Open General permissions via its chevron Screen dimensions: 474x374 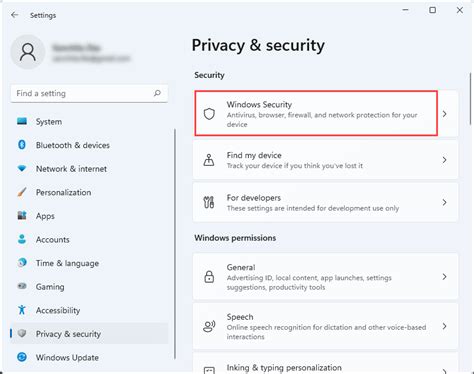click(x=444, y=277)
